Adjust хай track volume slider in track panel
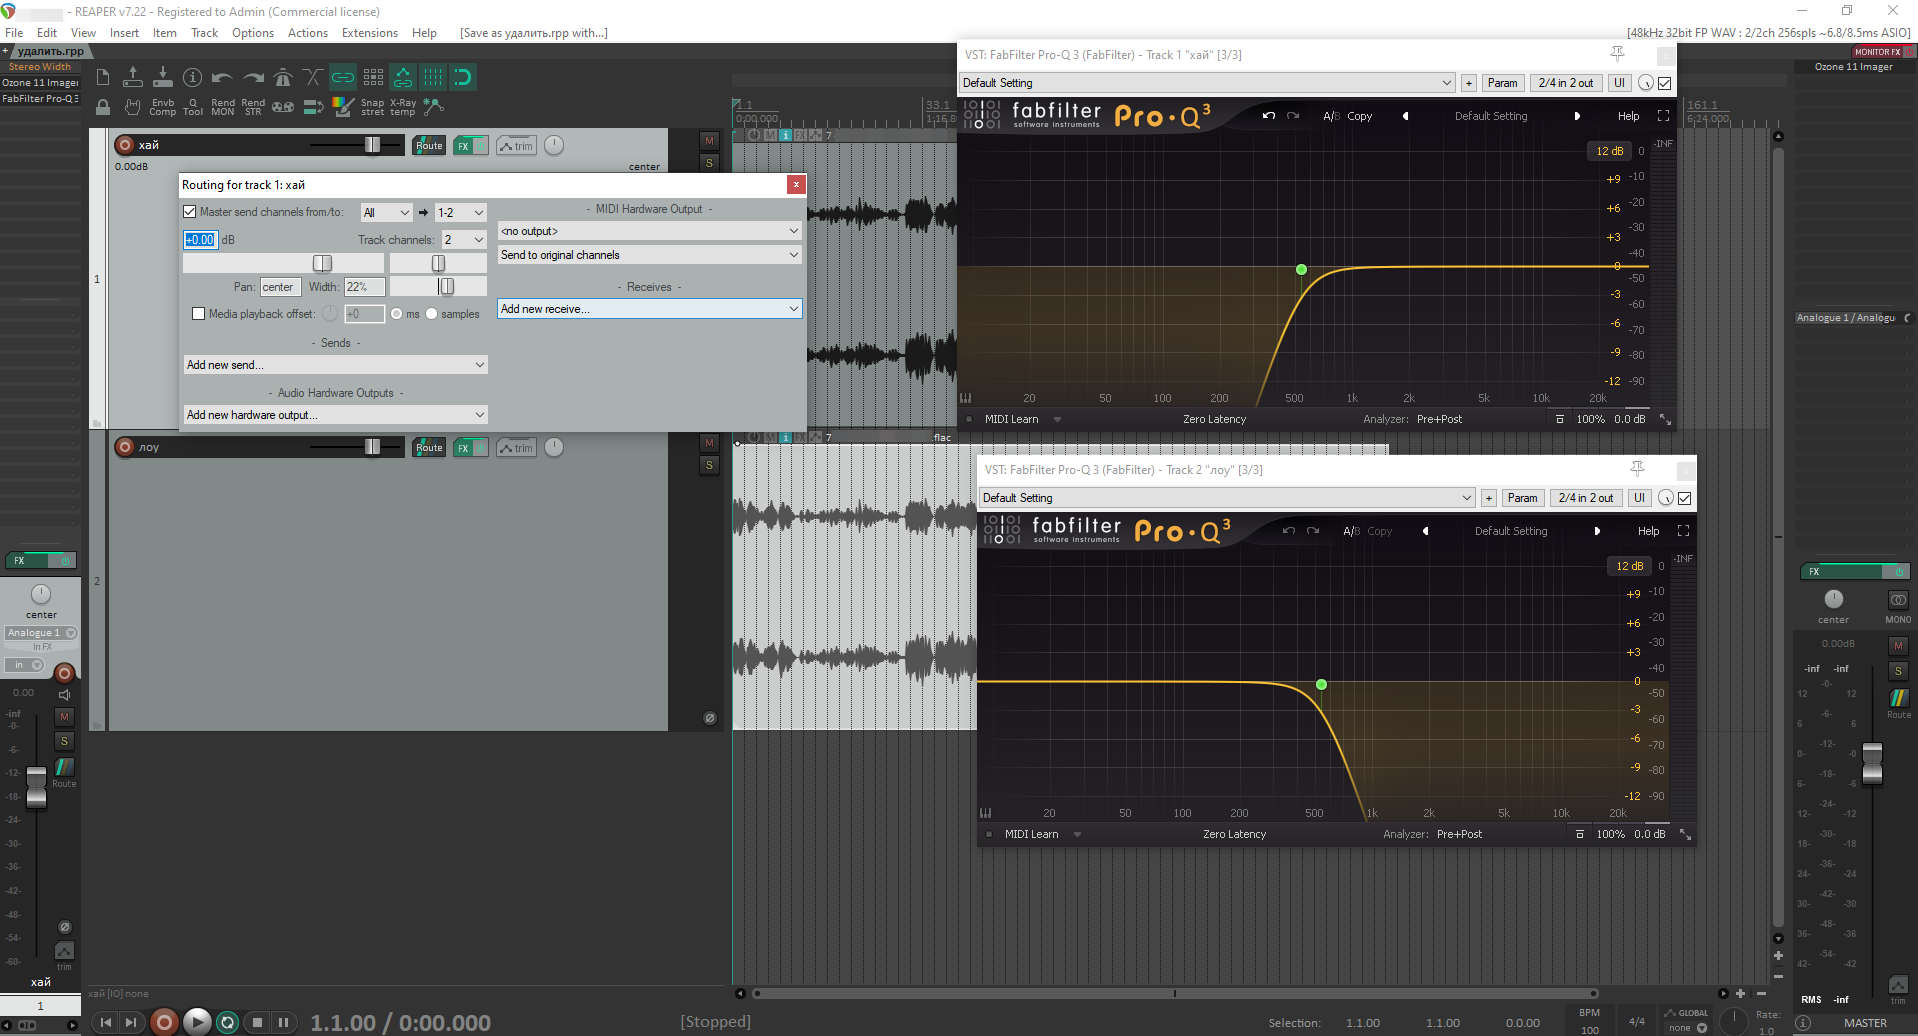The width and height of the screenshot is (1918, 1036). [372, 145]
